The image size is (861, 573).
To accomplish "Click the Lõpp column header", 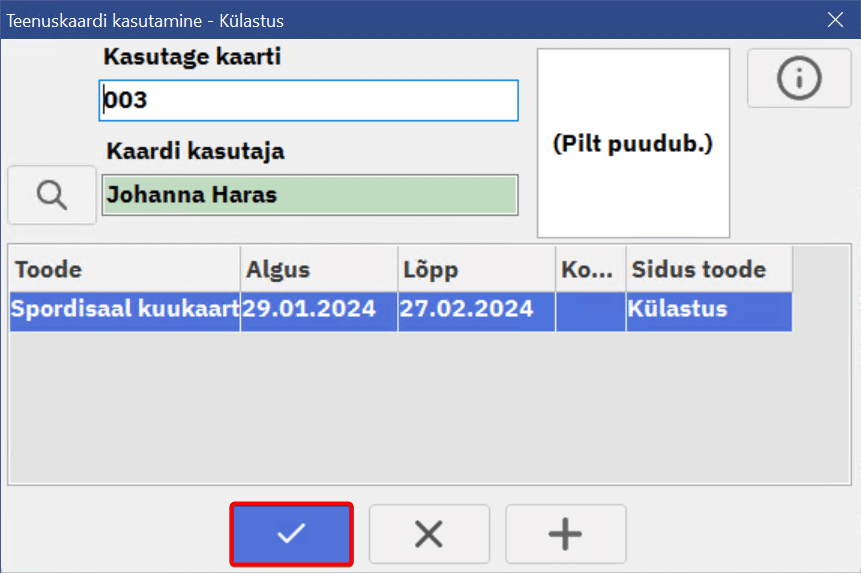I will 476,270.
